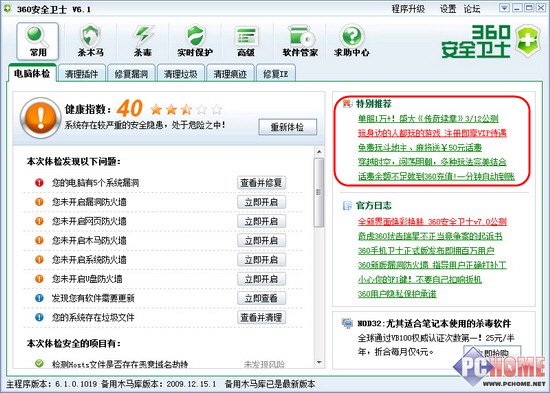Open 实时保护 real-time protection
This screenshot has width=550, height=393.
click(x=195, y=41)
